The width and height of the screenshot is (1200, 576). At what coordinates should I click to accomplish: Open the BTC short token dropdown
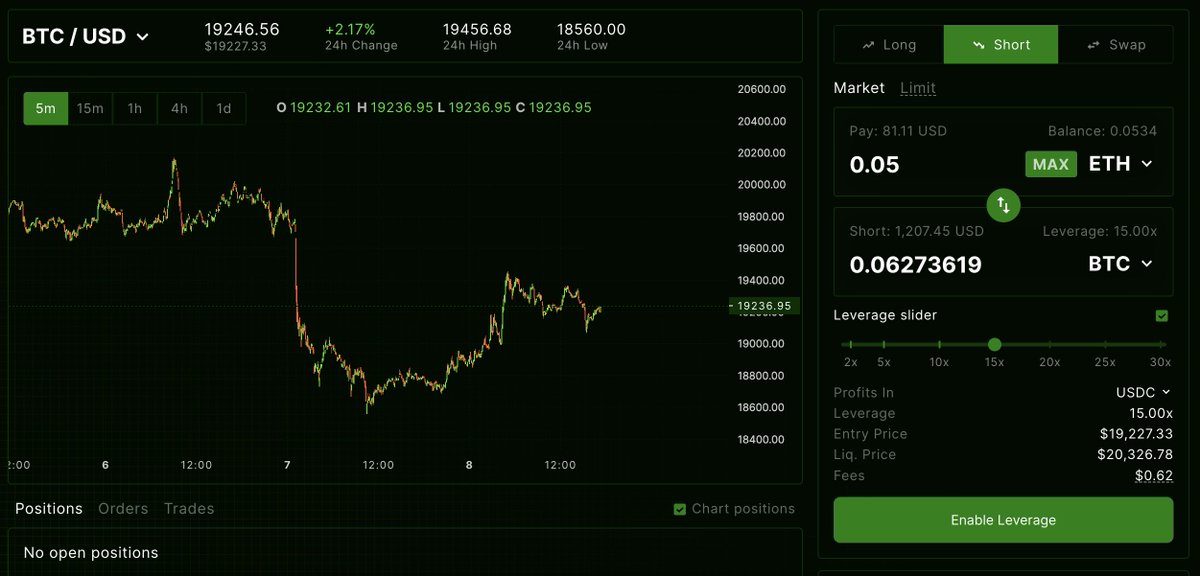[x=1120, y=263]
